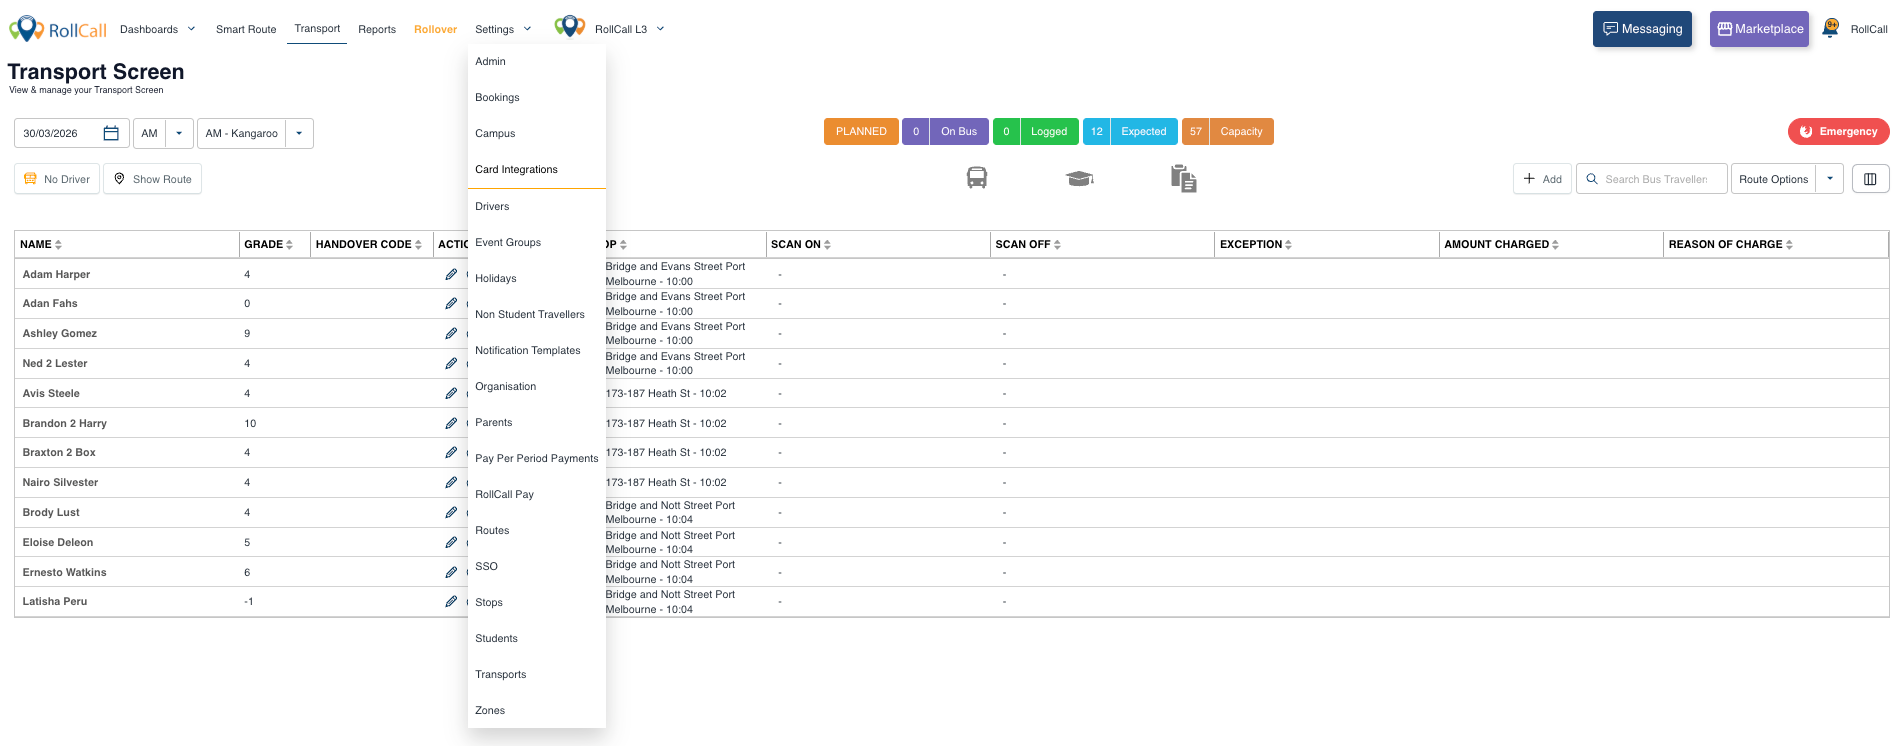This screenshot has height=746, width=1904.
Task: Click the Expected count badge
Action: click(x=1130, y=131)
